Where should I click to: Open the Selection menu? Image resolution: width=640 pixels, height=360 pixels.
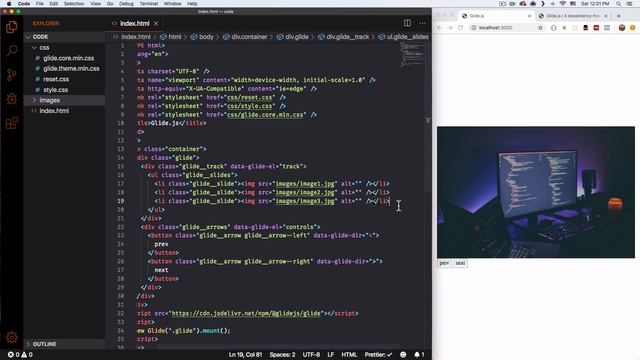[74, 4]
